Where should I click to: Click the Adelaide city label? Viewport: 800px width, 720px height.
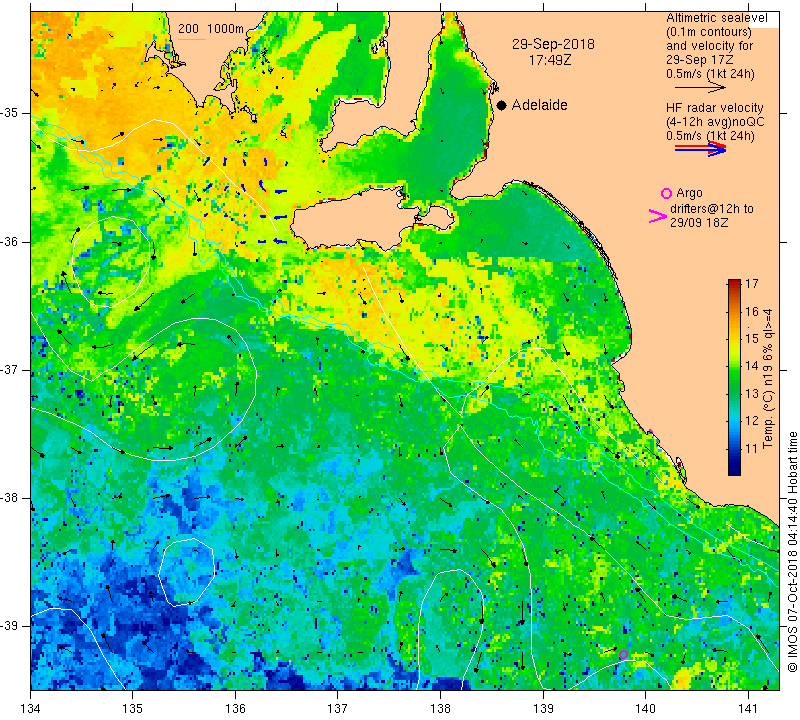tap(539, 105)
